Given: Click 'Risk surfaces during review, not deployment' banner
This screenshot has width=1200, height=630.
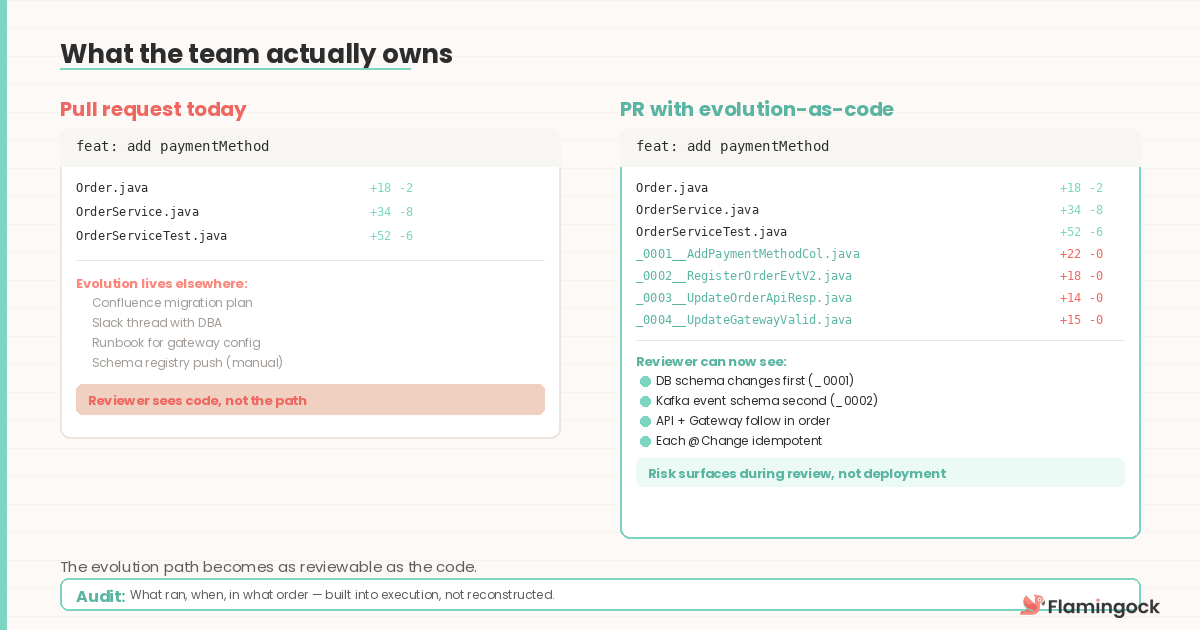Looking at the screenshot, I should (x=880, y=473).
